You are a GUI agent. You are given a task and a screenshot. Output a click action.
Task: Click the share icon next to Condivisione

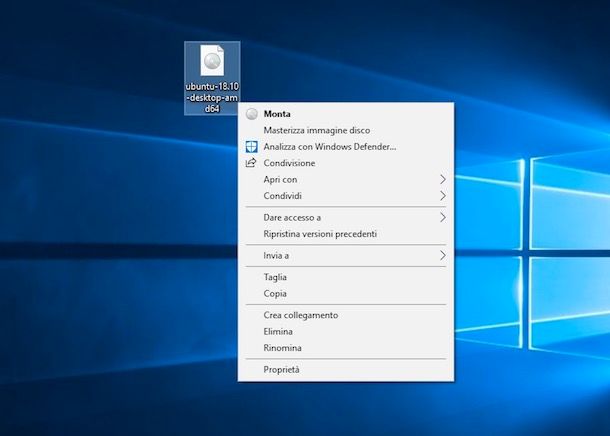[251, 163]
